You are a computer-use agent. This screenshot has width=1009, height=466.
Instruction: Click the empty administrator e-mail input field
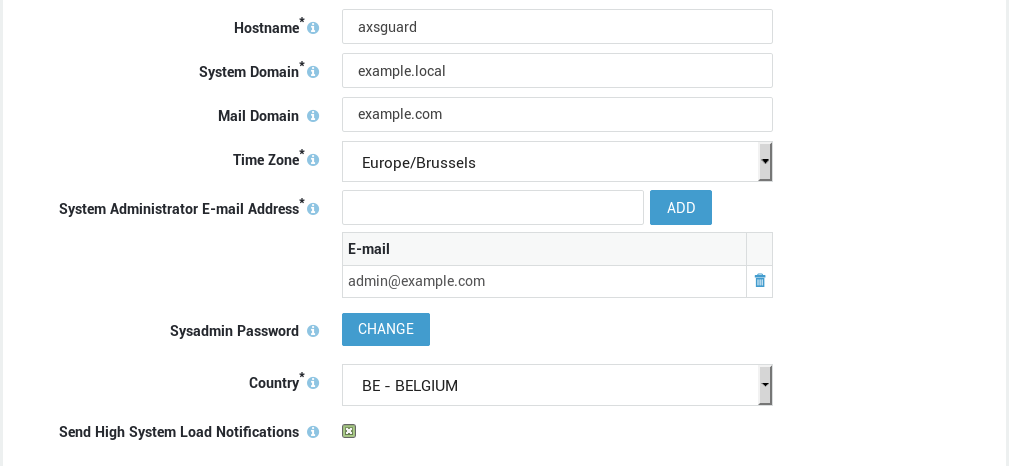(493, 207)
